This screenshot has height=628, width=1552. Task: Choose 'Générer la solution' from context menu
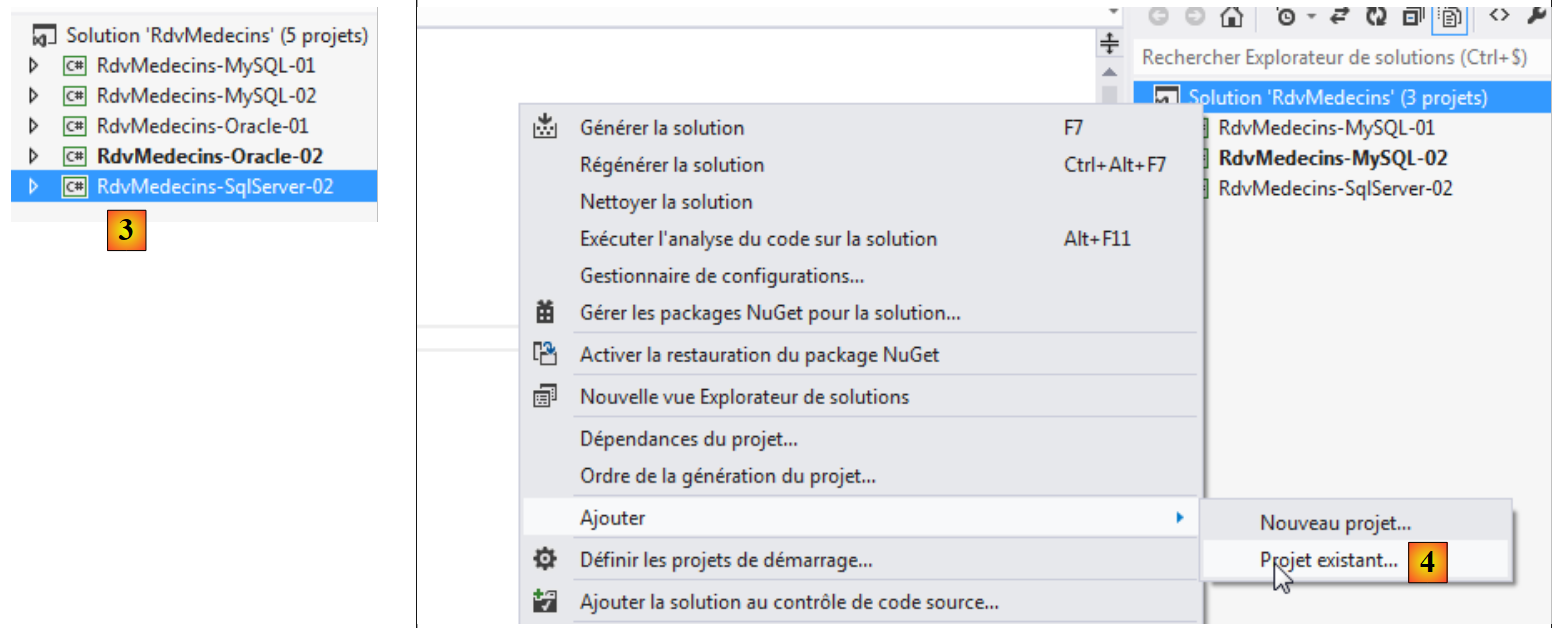[662, 128]
